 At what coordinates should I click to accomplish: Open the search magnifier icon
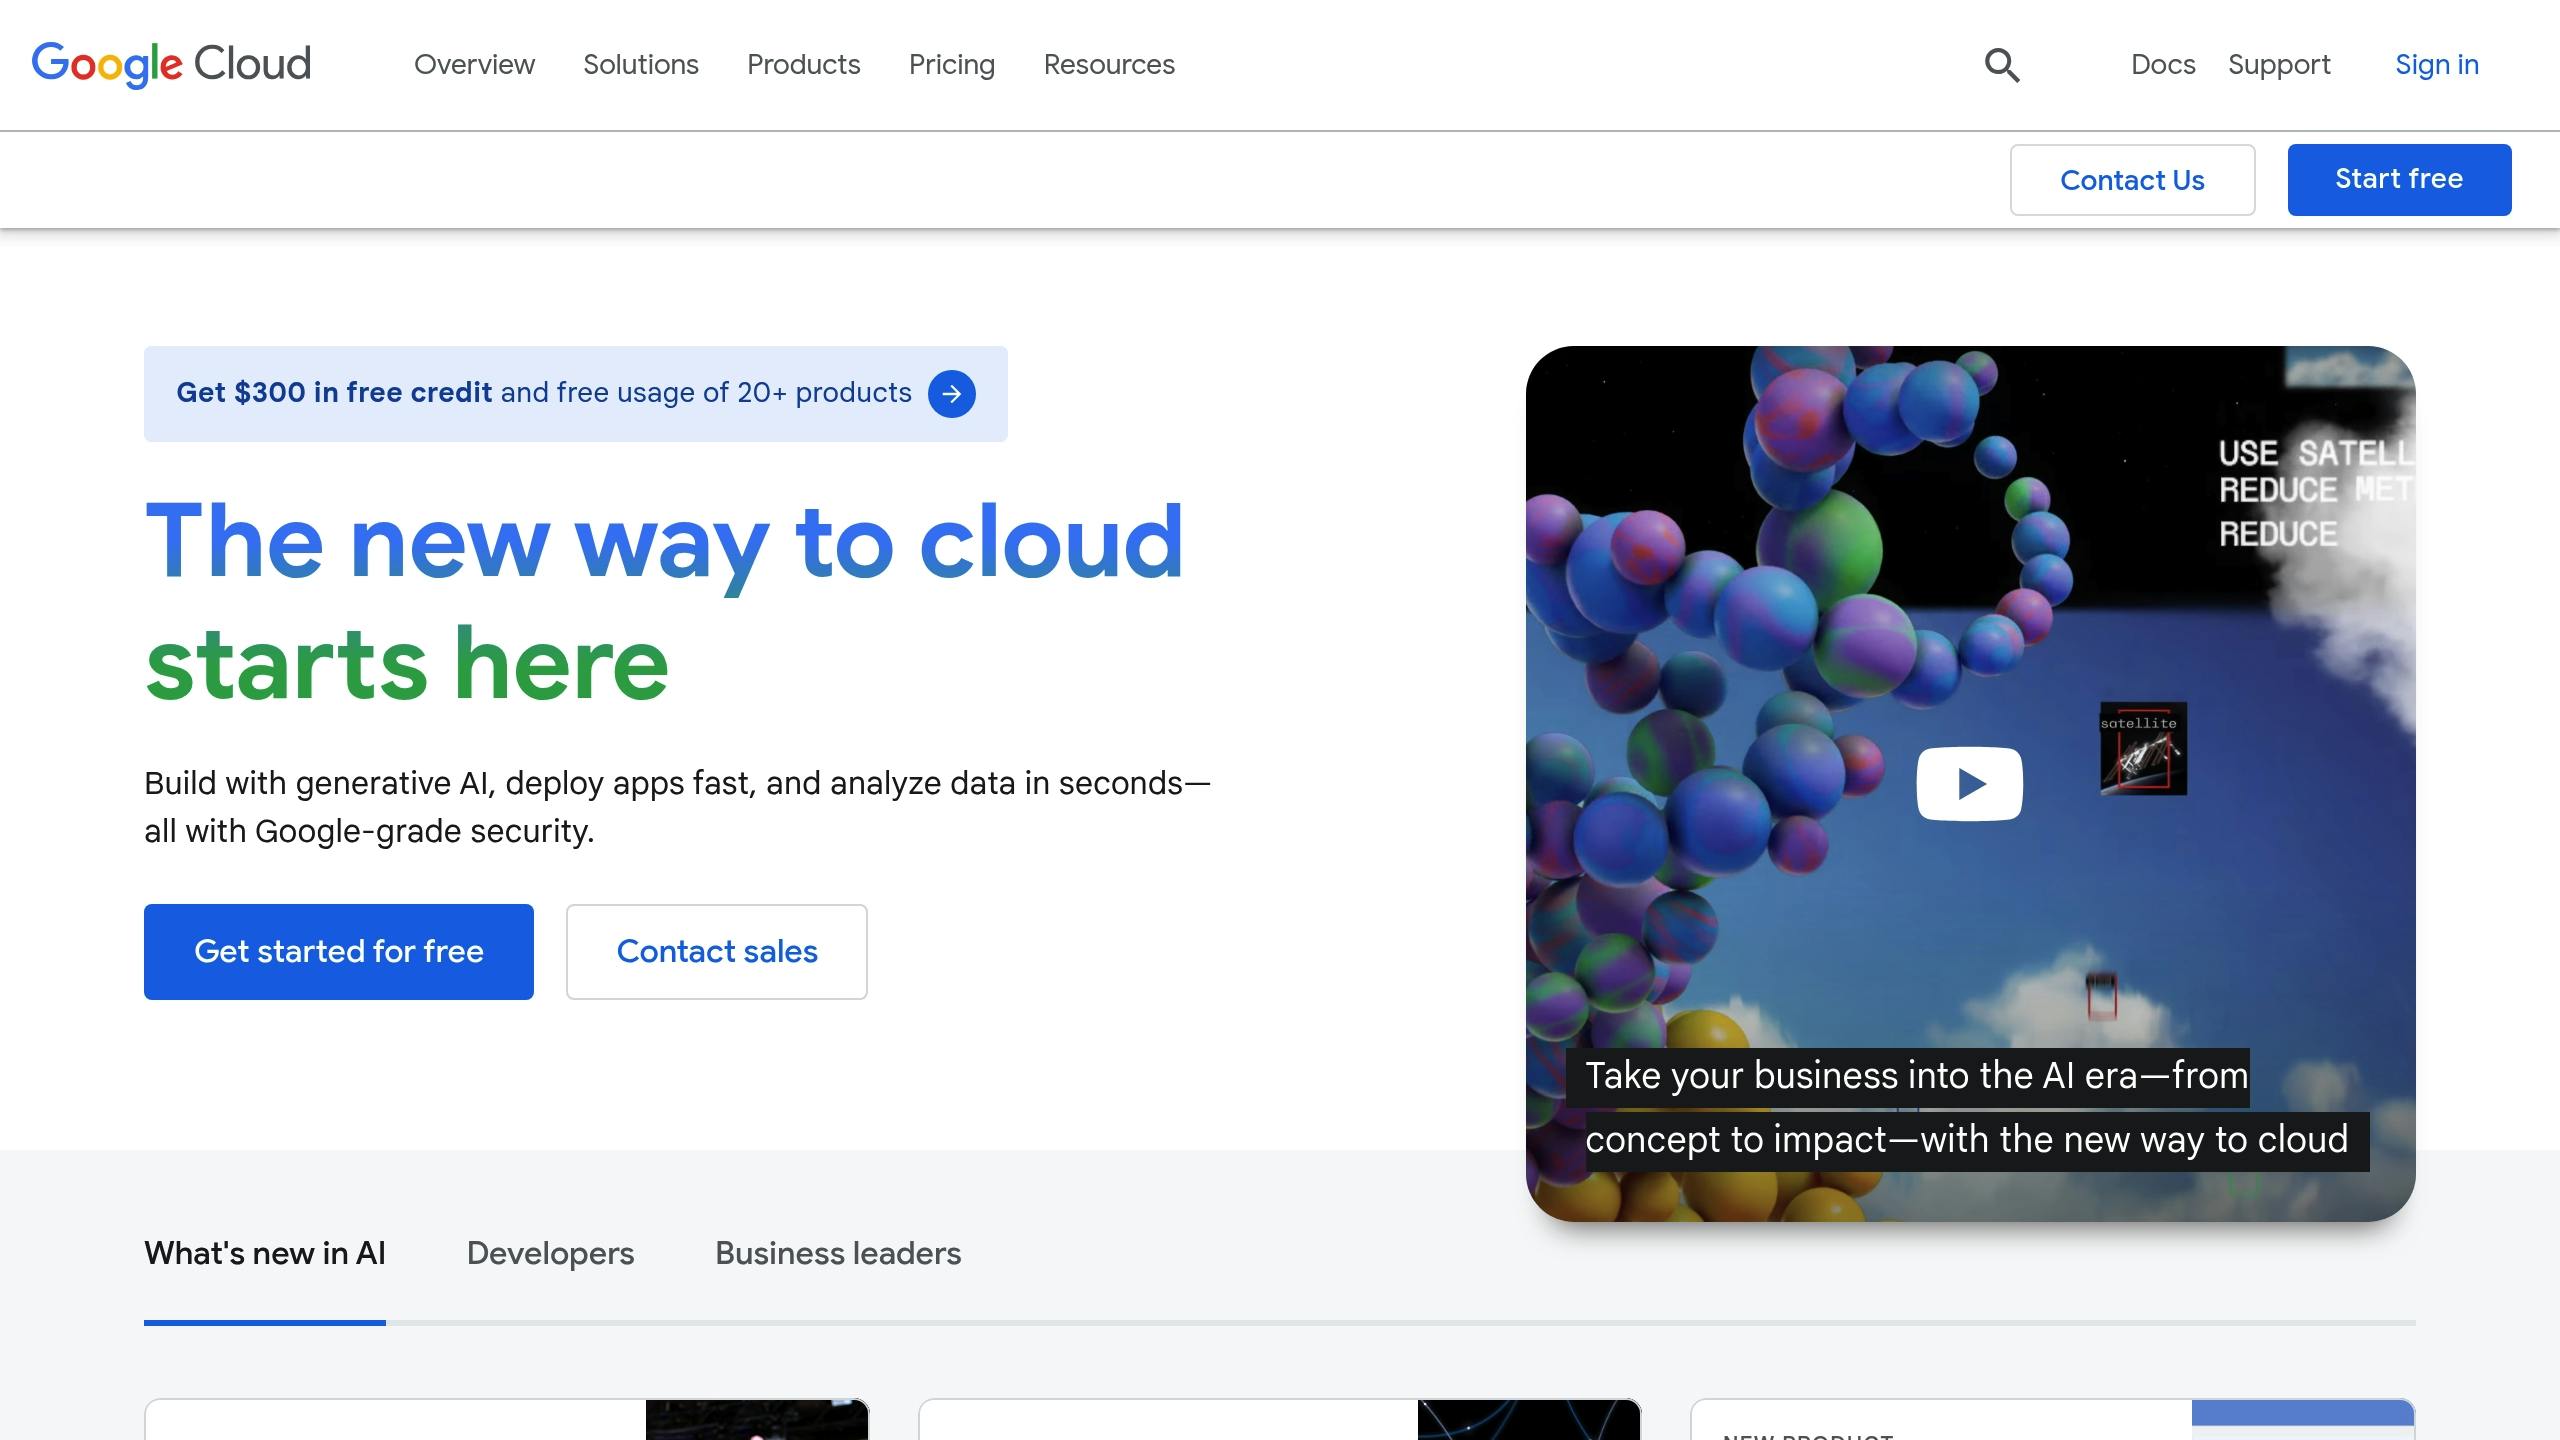(2002, 65)
